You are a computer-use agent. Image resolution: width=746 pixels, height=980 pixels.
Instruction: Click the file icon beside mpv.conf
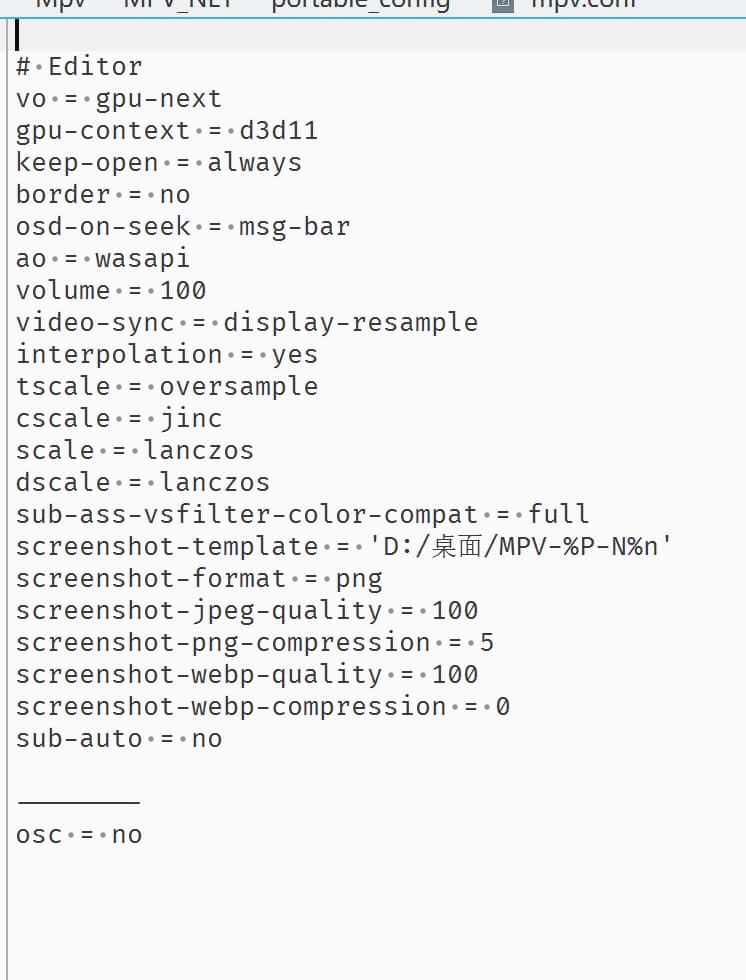pyautogui.click(x=503, y=4)
